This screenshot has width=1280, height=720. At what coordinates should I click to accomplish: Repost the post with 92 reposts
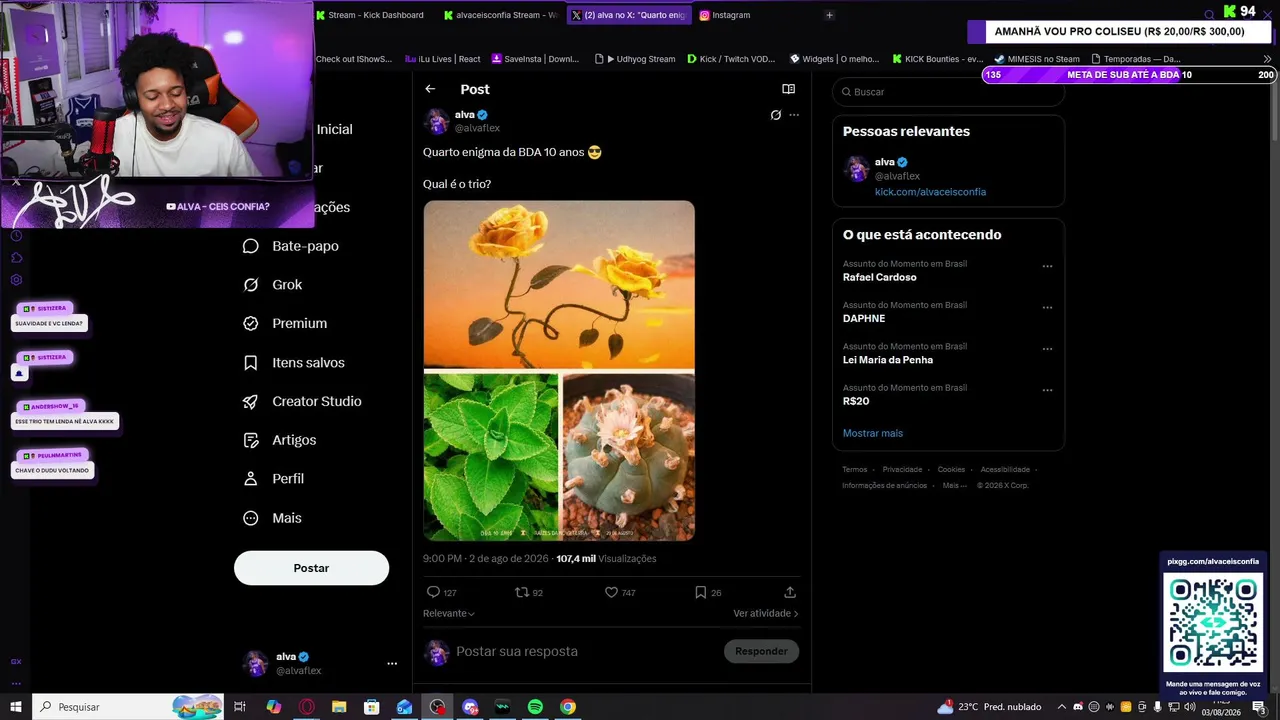click(x=528, y=592)
